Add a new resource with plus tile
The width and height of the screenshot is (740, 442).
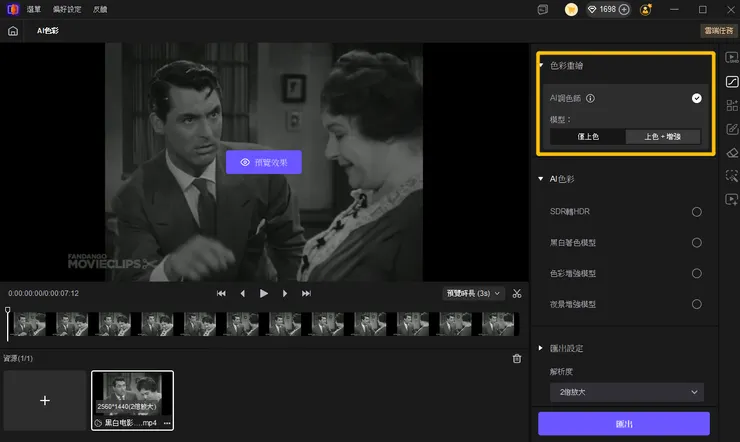coord(45,400)
